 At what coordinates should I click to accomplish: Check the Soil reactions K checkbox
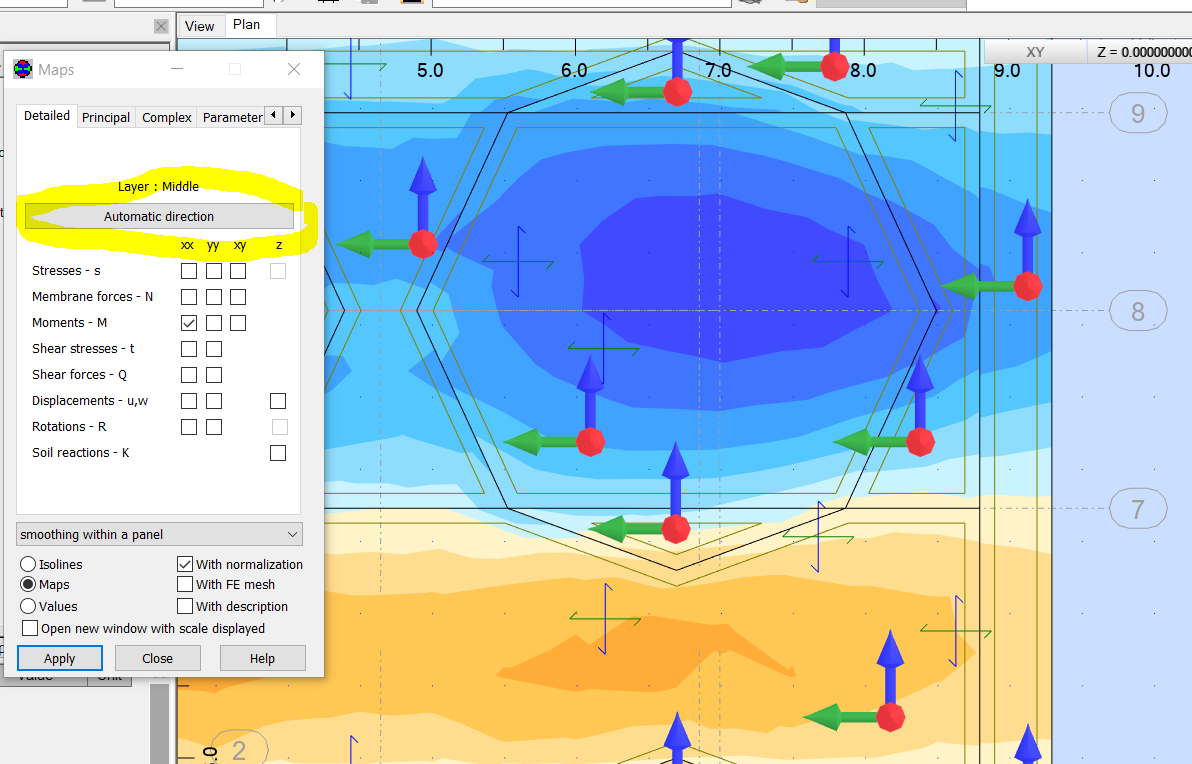(277, 452)
